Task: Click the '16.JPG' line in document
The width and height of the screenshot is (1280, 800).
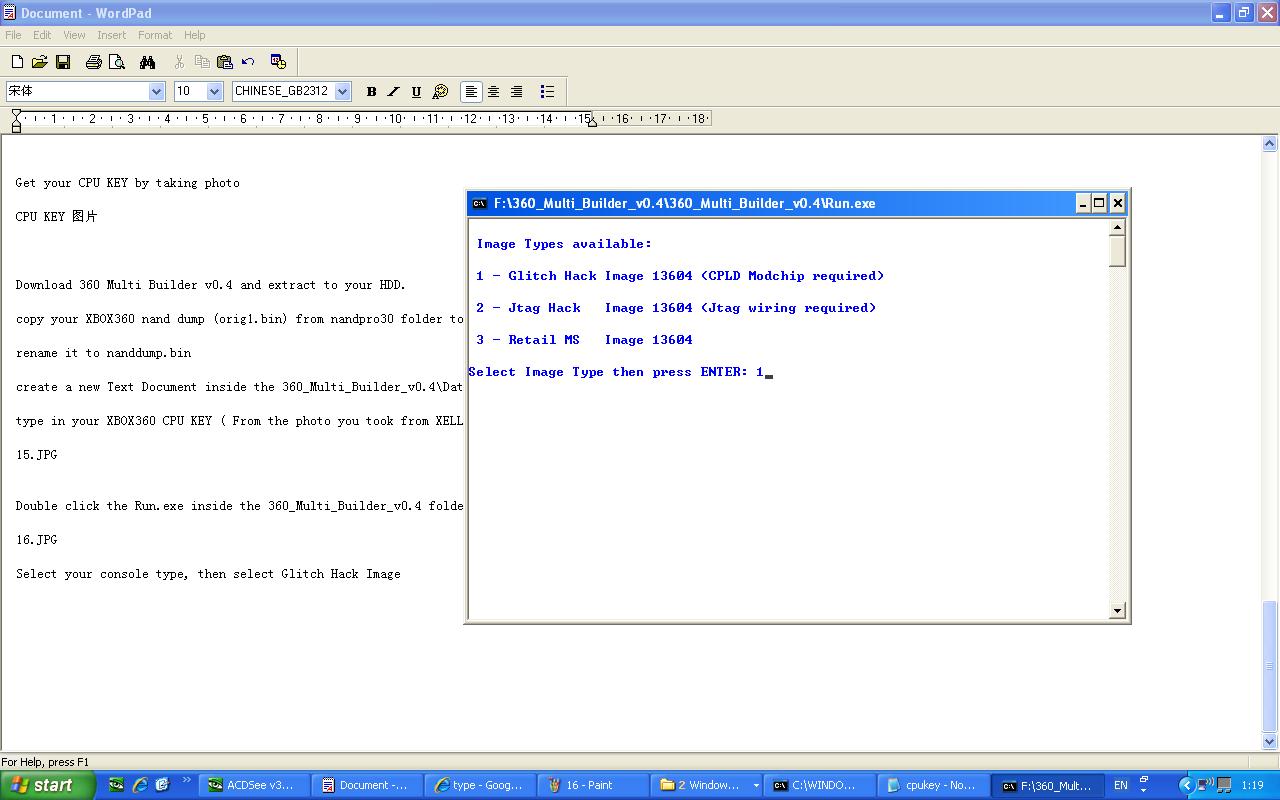Action: (36, 540)
